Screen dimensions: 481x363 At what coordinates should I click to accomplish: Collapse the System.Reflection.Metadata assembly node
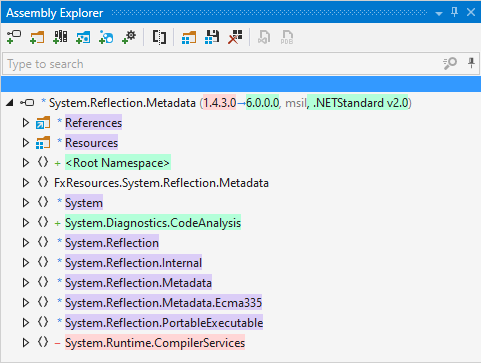[10, 103]
